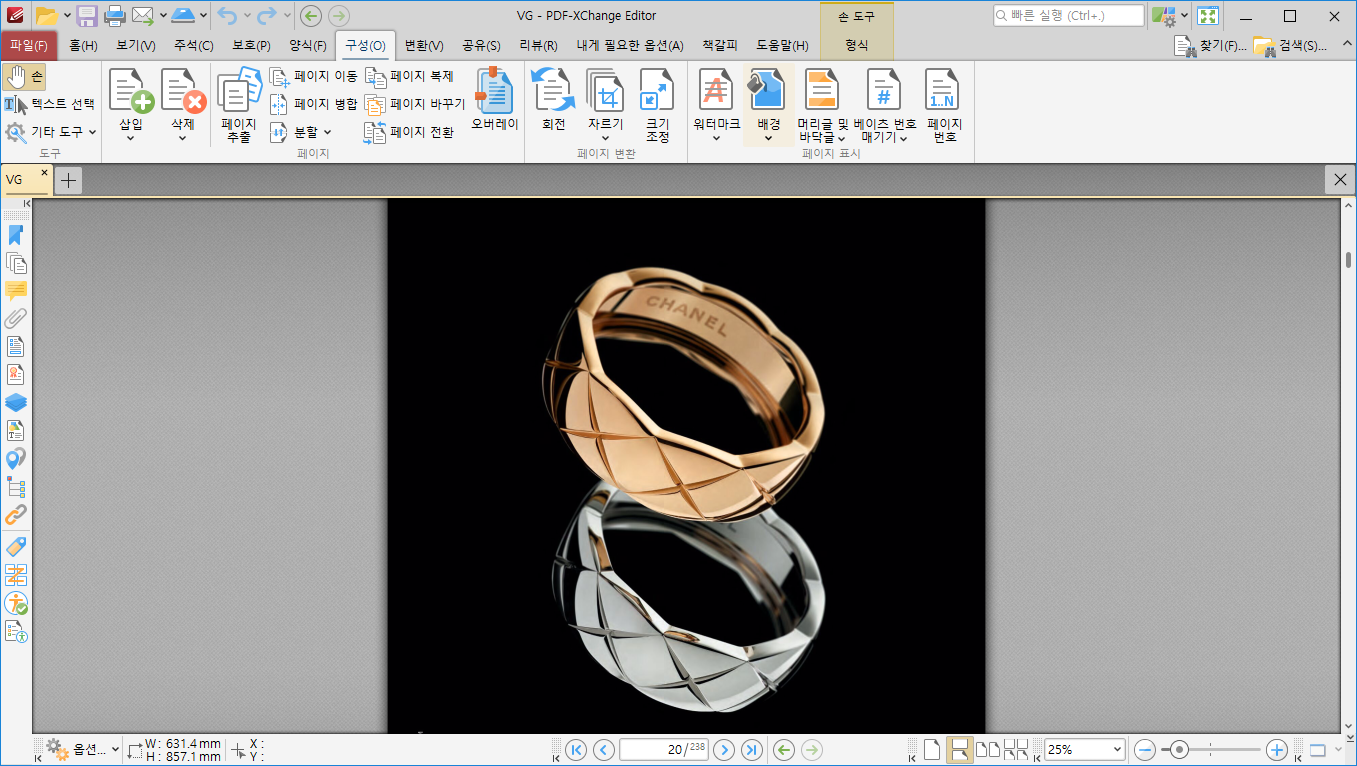Image resolution: width=1357 pixels, height=766 pixels.
Task: Click the zoom slider handle
Action: coord(1180,750)
